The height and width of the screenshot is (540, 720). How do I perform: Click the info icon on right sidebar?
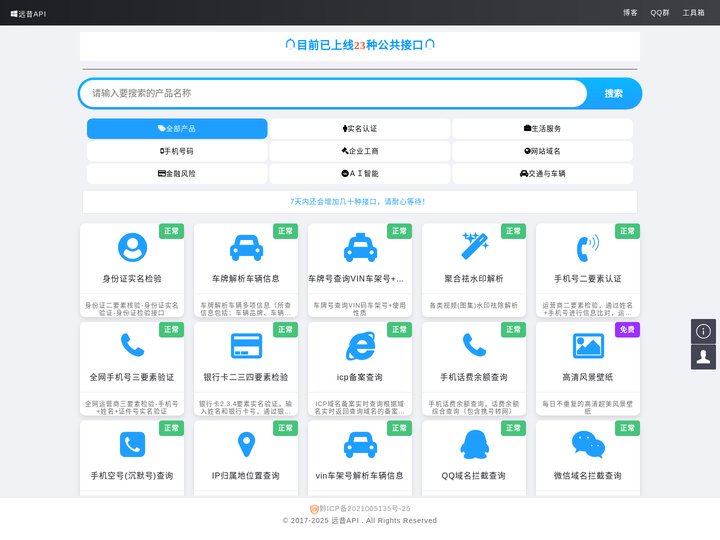tap(703, 331)
